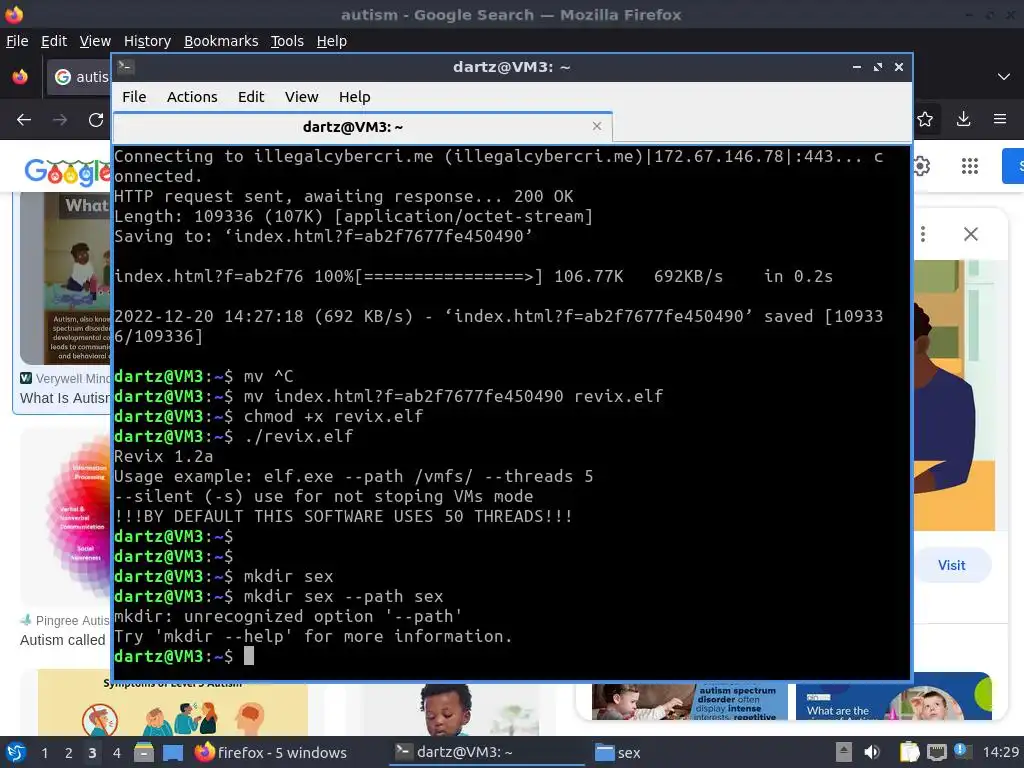Viewport: 1024px width, 768px height.
Task: Open removable media eject tray icon
Action: pyautogui.click(x=844, y=752)
